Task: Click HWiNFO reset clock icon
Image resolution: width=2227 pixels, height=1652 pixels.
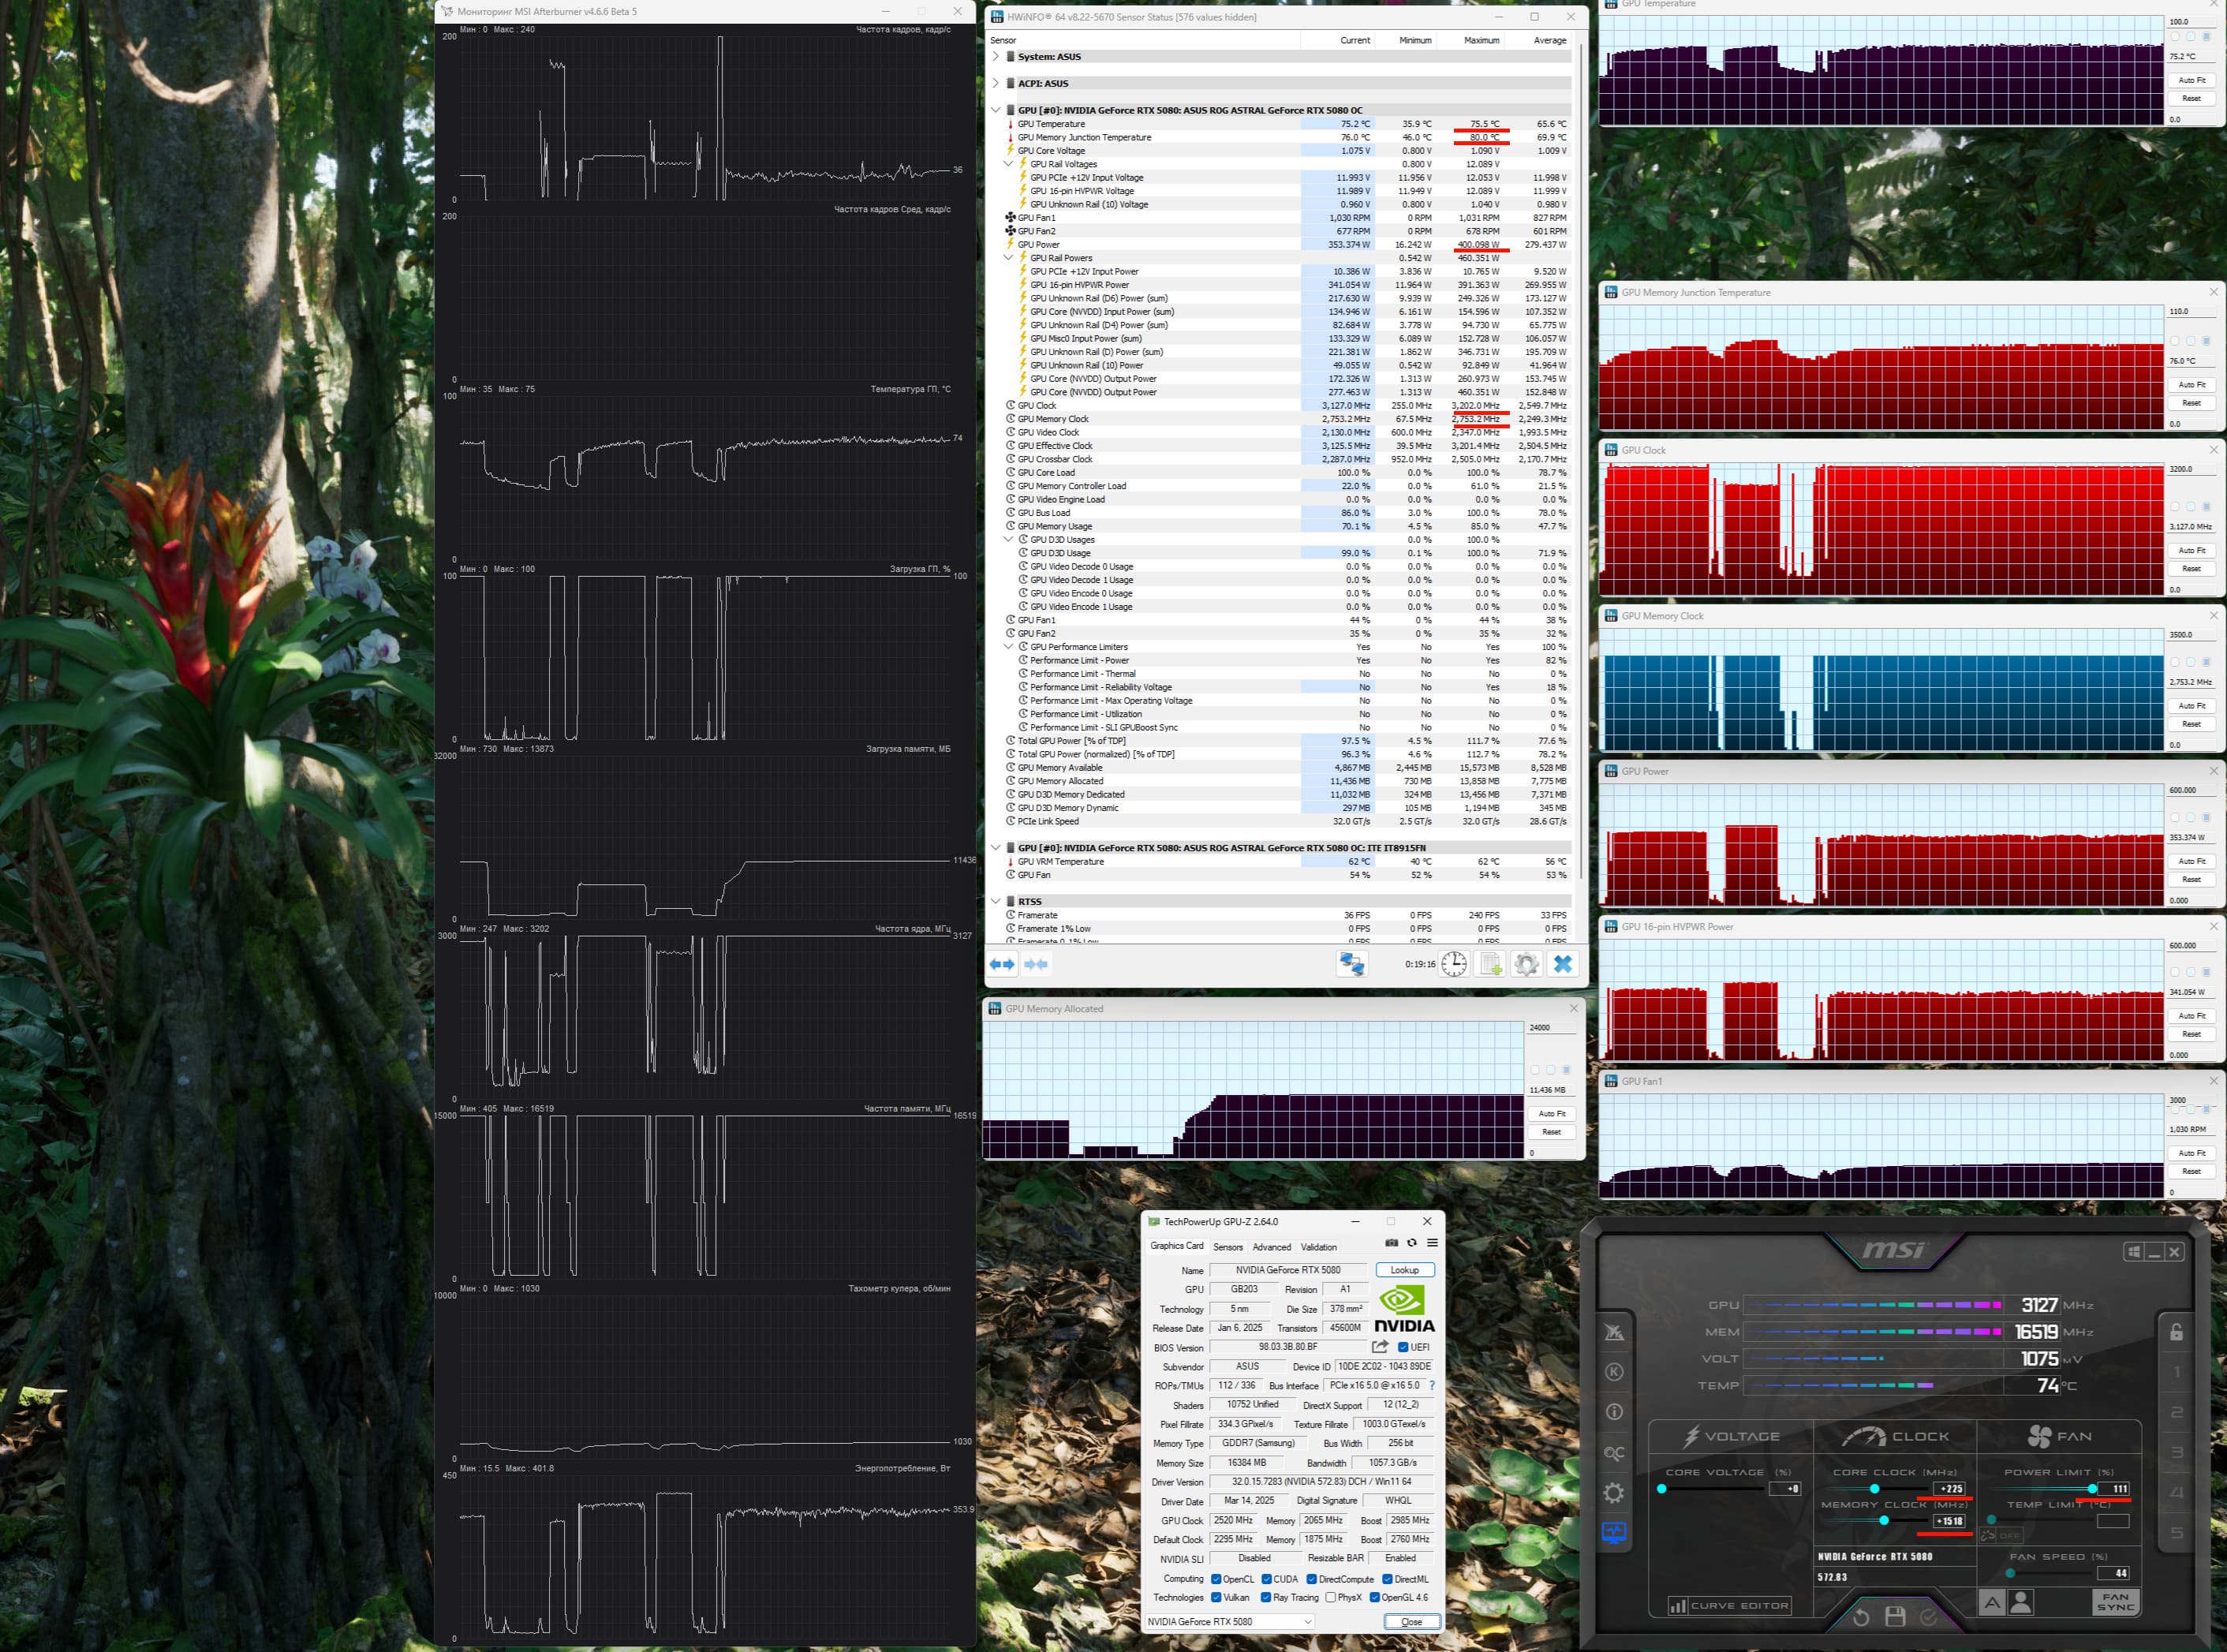Action: click(1454, 964)
